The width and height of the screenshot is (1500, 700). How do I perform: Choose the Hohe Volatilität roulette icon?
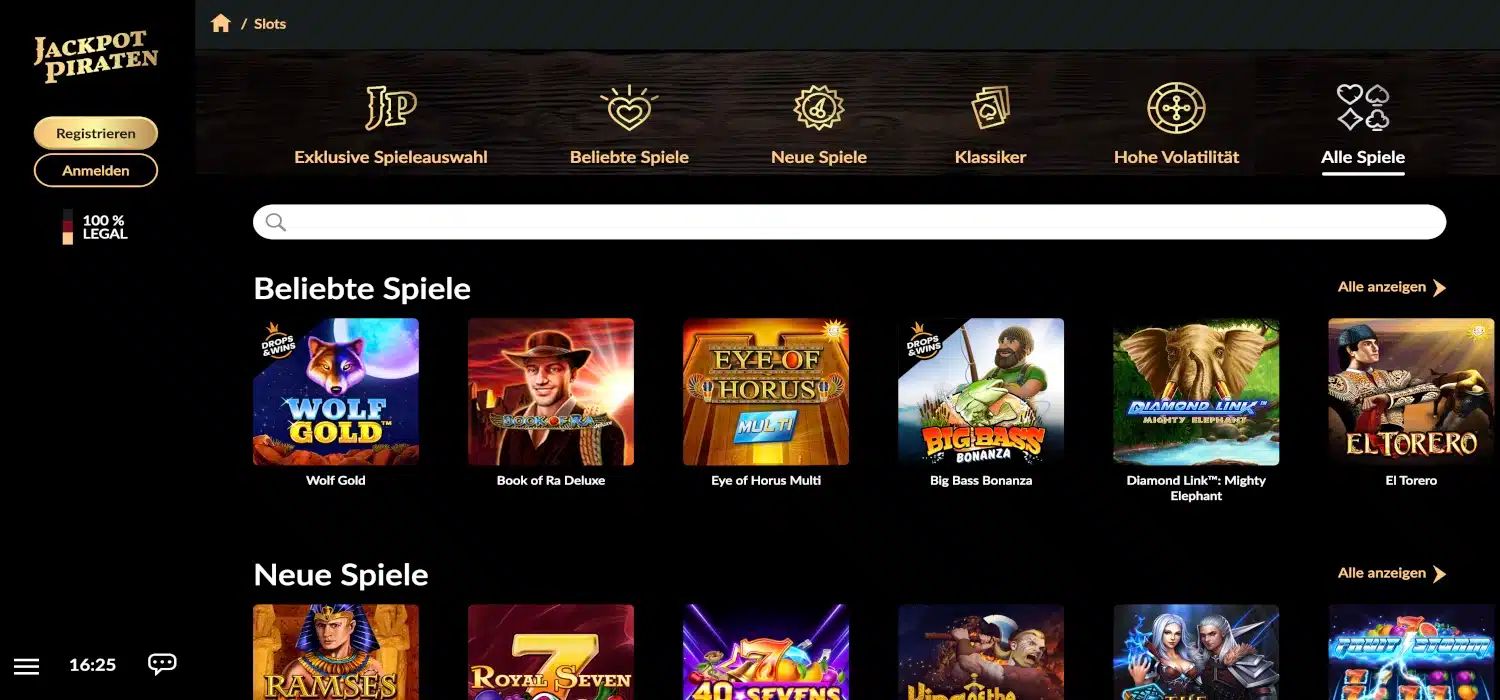[1176, 108]
